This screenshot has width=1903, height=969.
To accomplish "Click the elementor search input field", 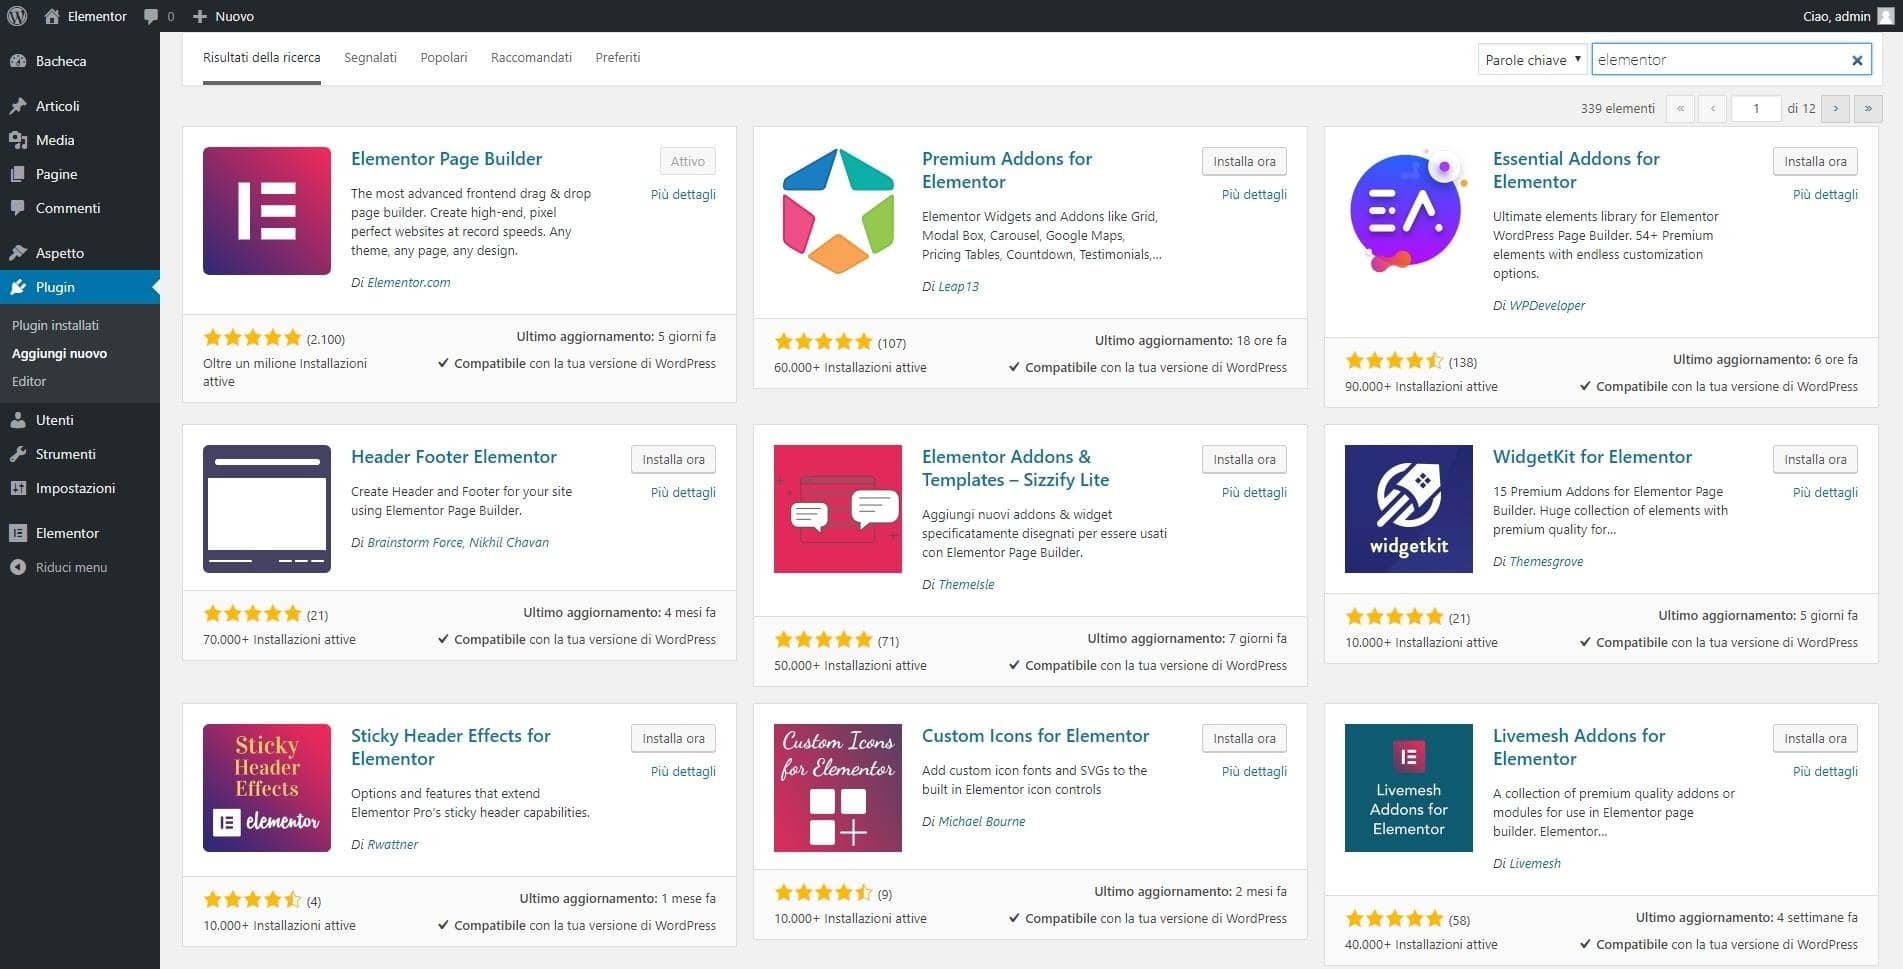I will click(x=1731, y=60).
